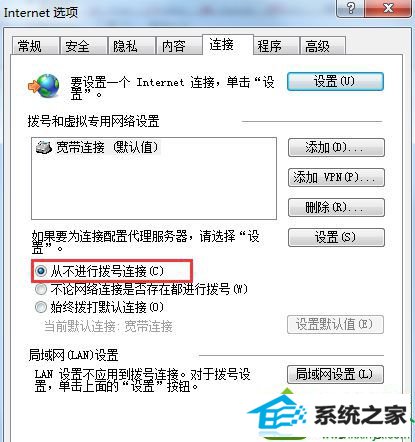Screen dimensions: 415x442
Task: Click the 添加(D)... button
Action: [x=336, y=148]
